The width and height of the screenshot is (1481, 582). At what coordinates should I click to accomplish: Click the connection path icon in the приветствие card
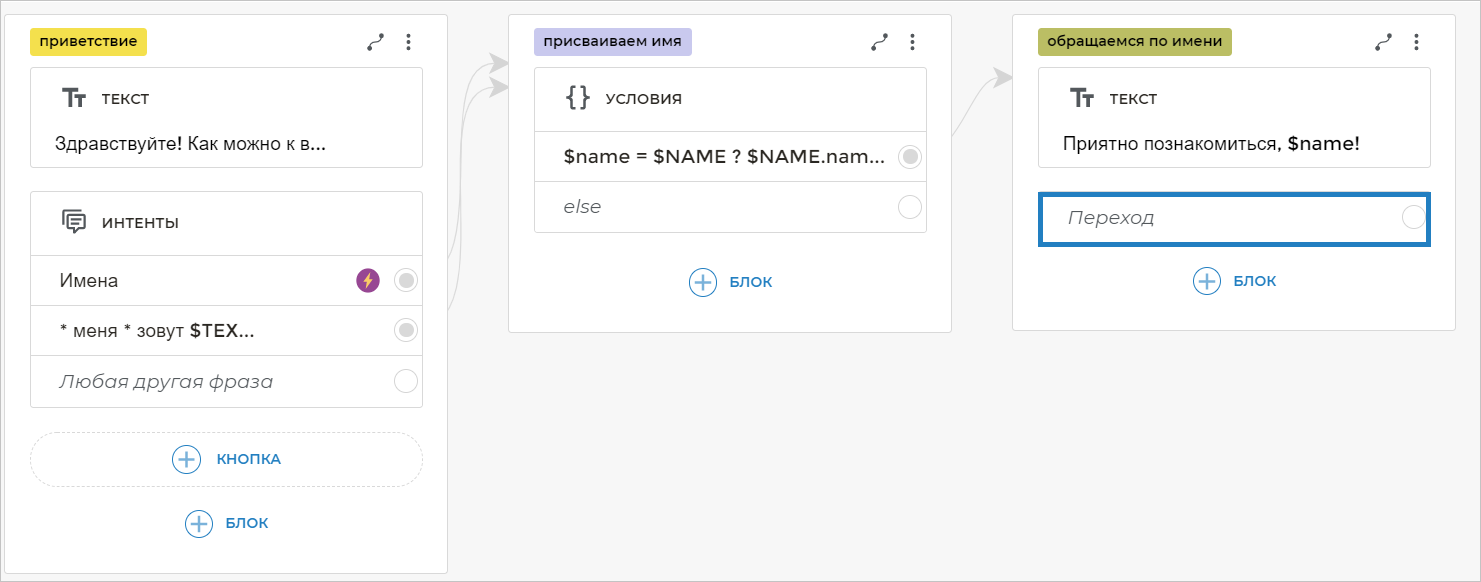pos(375,42)
